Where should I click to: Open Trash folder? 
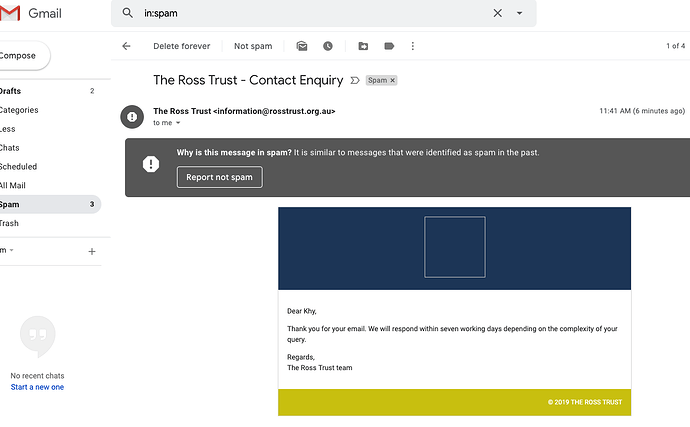[9, 223]
